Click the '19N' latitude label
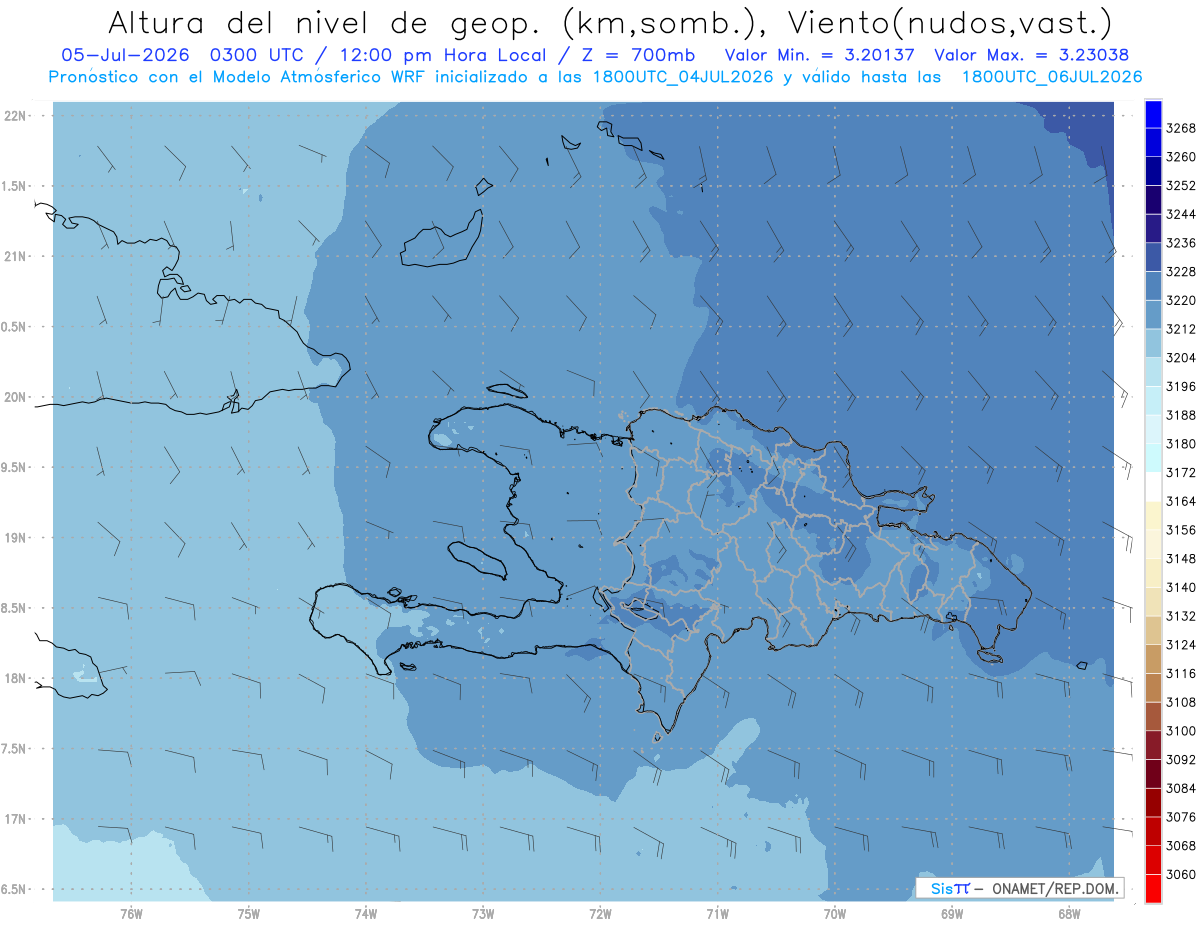Screen dimensions: 1200x927 click(17, 538)
